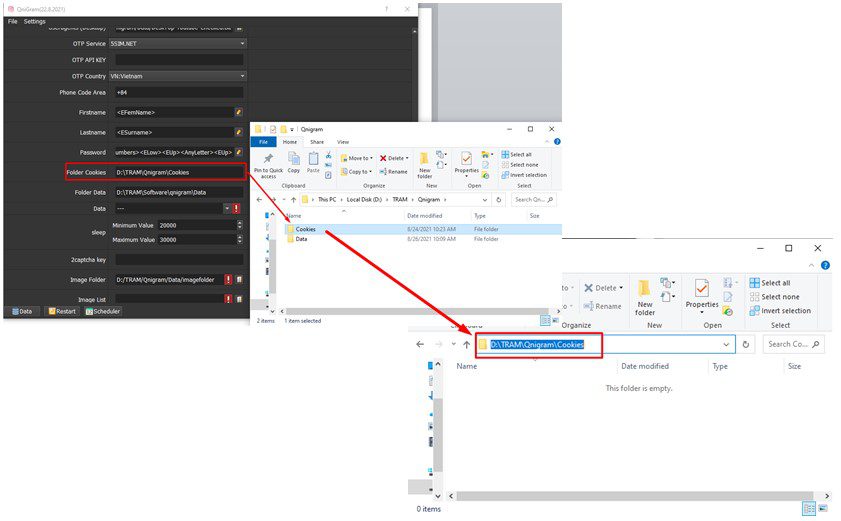Select the Data folder row in Qnigram explorer

pyautogui.click(x=424, y=239)
